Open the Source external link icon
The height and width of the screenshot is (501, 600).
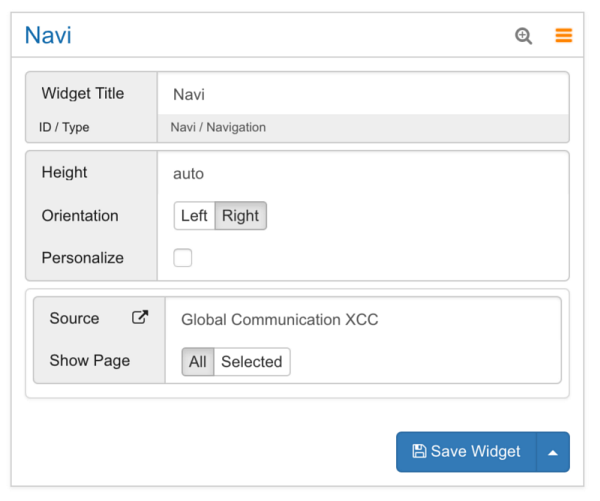coord(141,318)
